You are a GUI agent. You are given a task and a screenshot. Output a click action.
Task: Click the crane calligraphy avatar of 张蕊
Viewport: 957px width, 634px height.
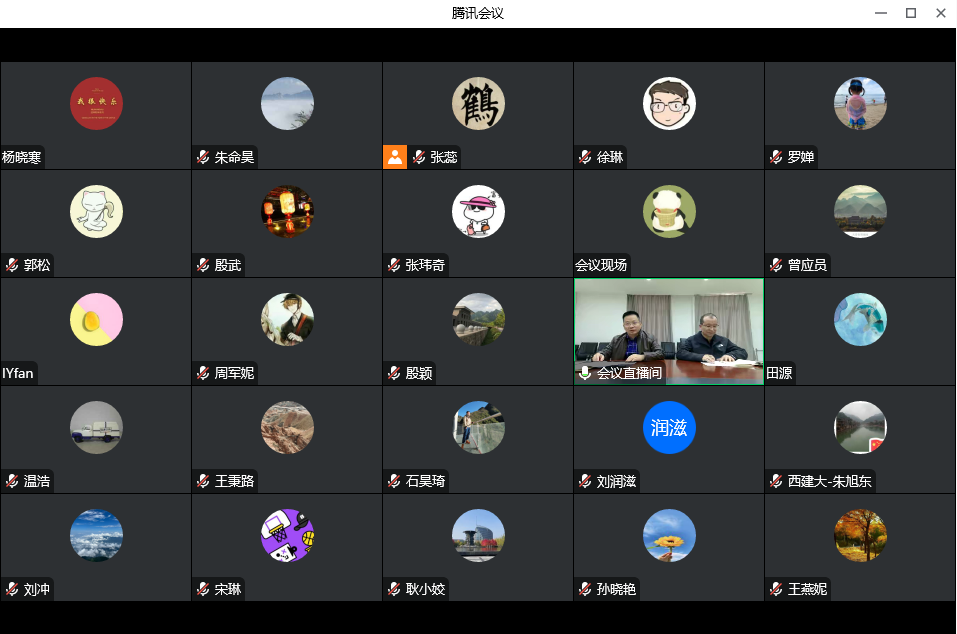478,104
